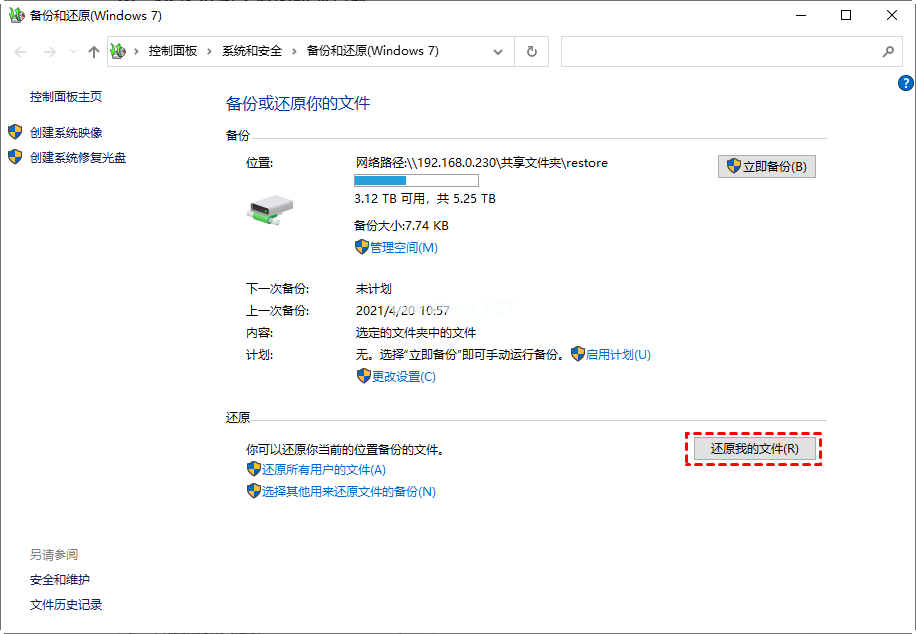Click the forward navigation arrow

pyautogui.click(x=48, y=51)
